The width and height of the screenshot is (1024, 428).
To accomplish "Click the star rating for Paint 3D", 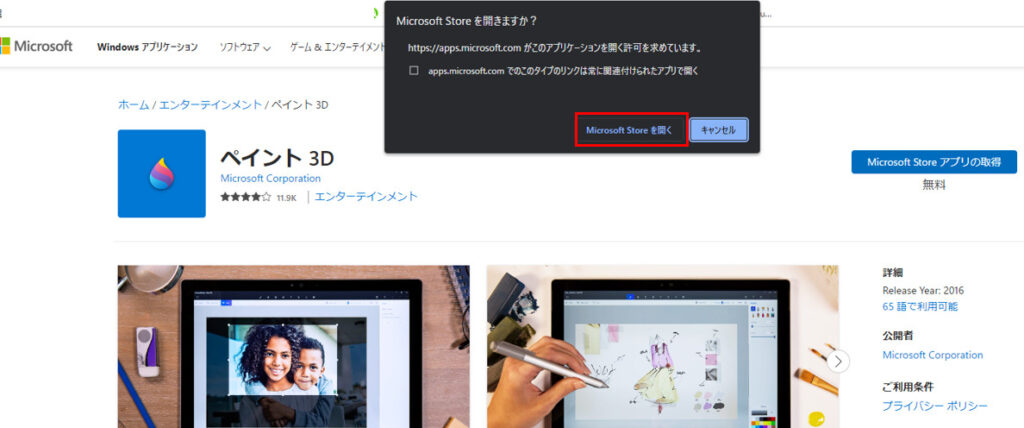I will [246, 197].
